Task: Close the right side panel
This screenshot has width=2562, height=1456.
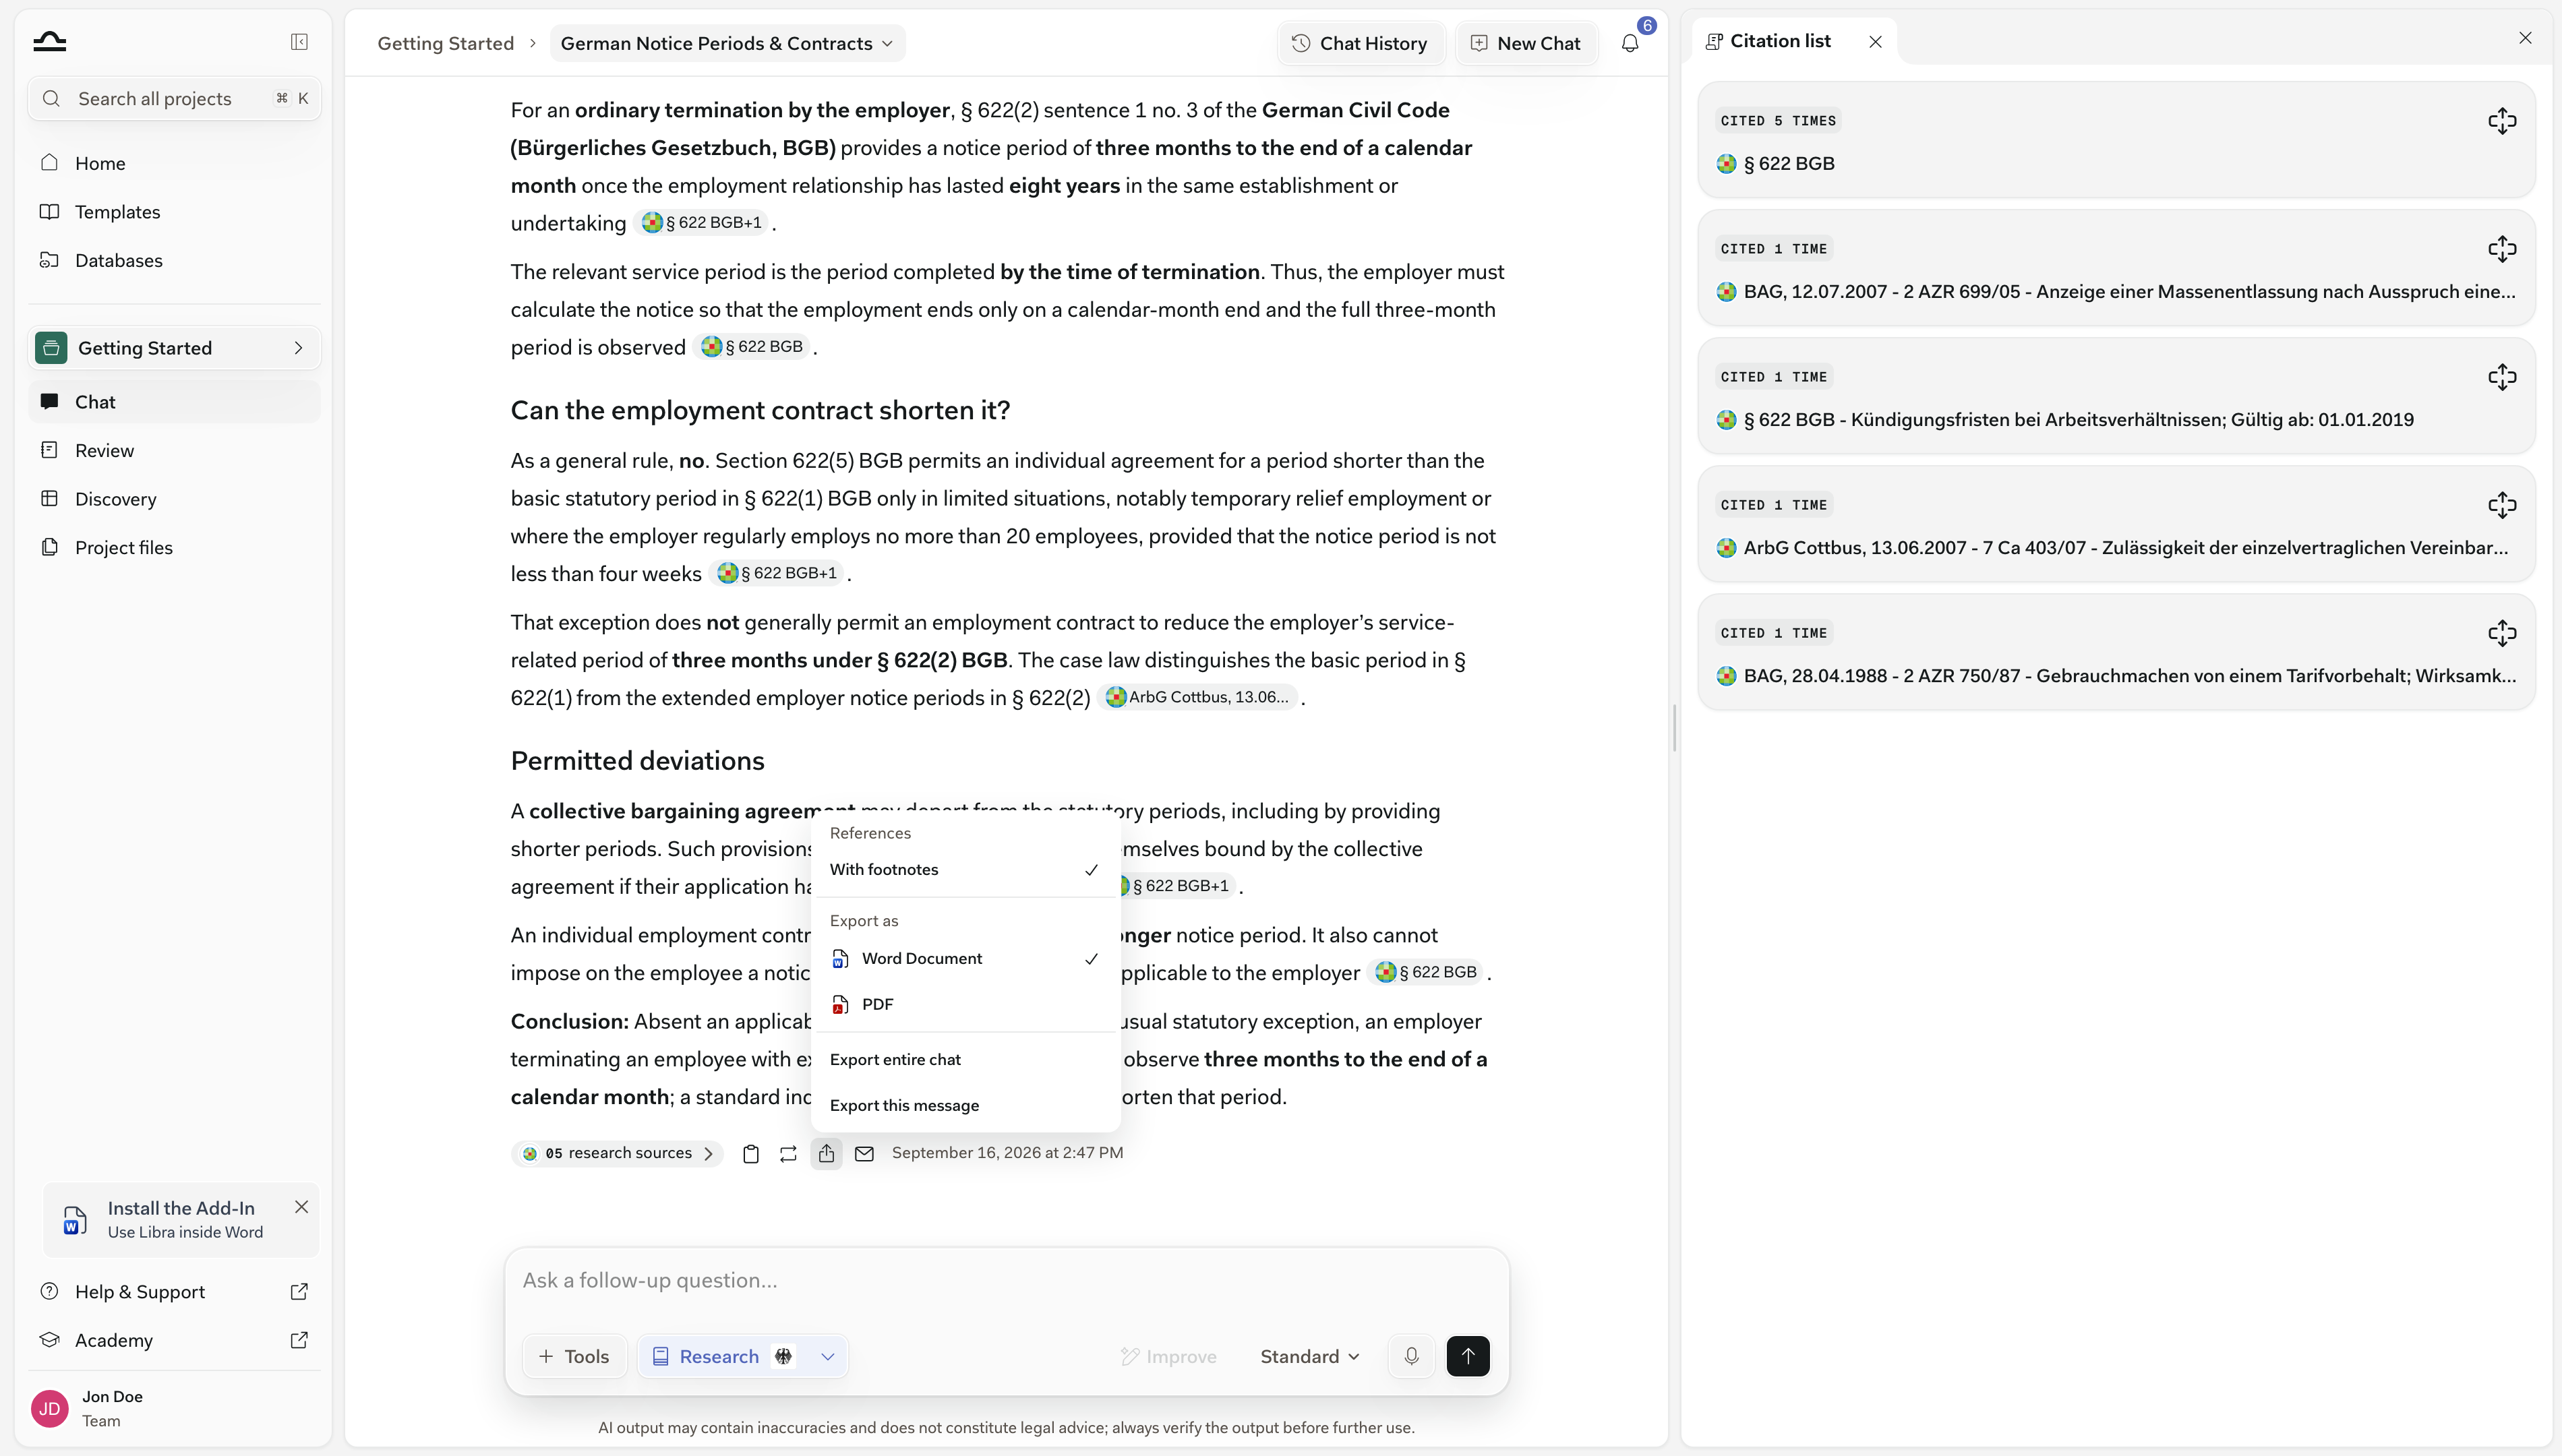Action: pyautogui.click(x=2525, y=38)
